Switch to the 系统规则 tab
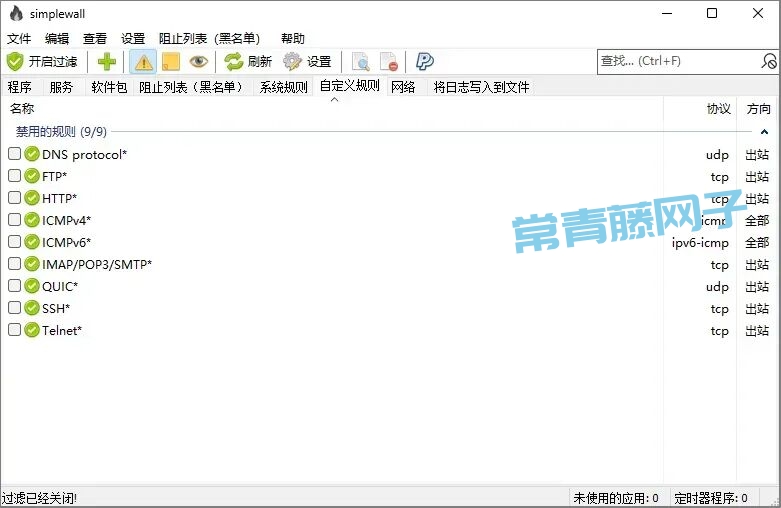The height and width of the screenshot is (508, 781). coord(284,87)
